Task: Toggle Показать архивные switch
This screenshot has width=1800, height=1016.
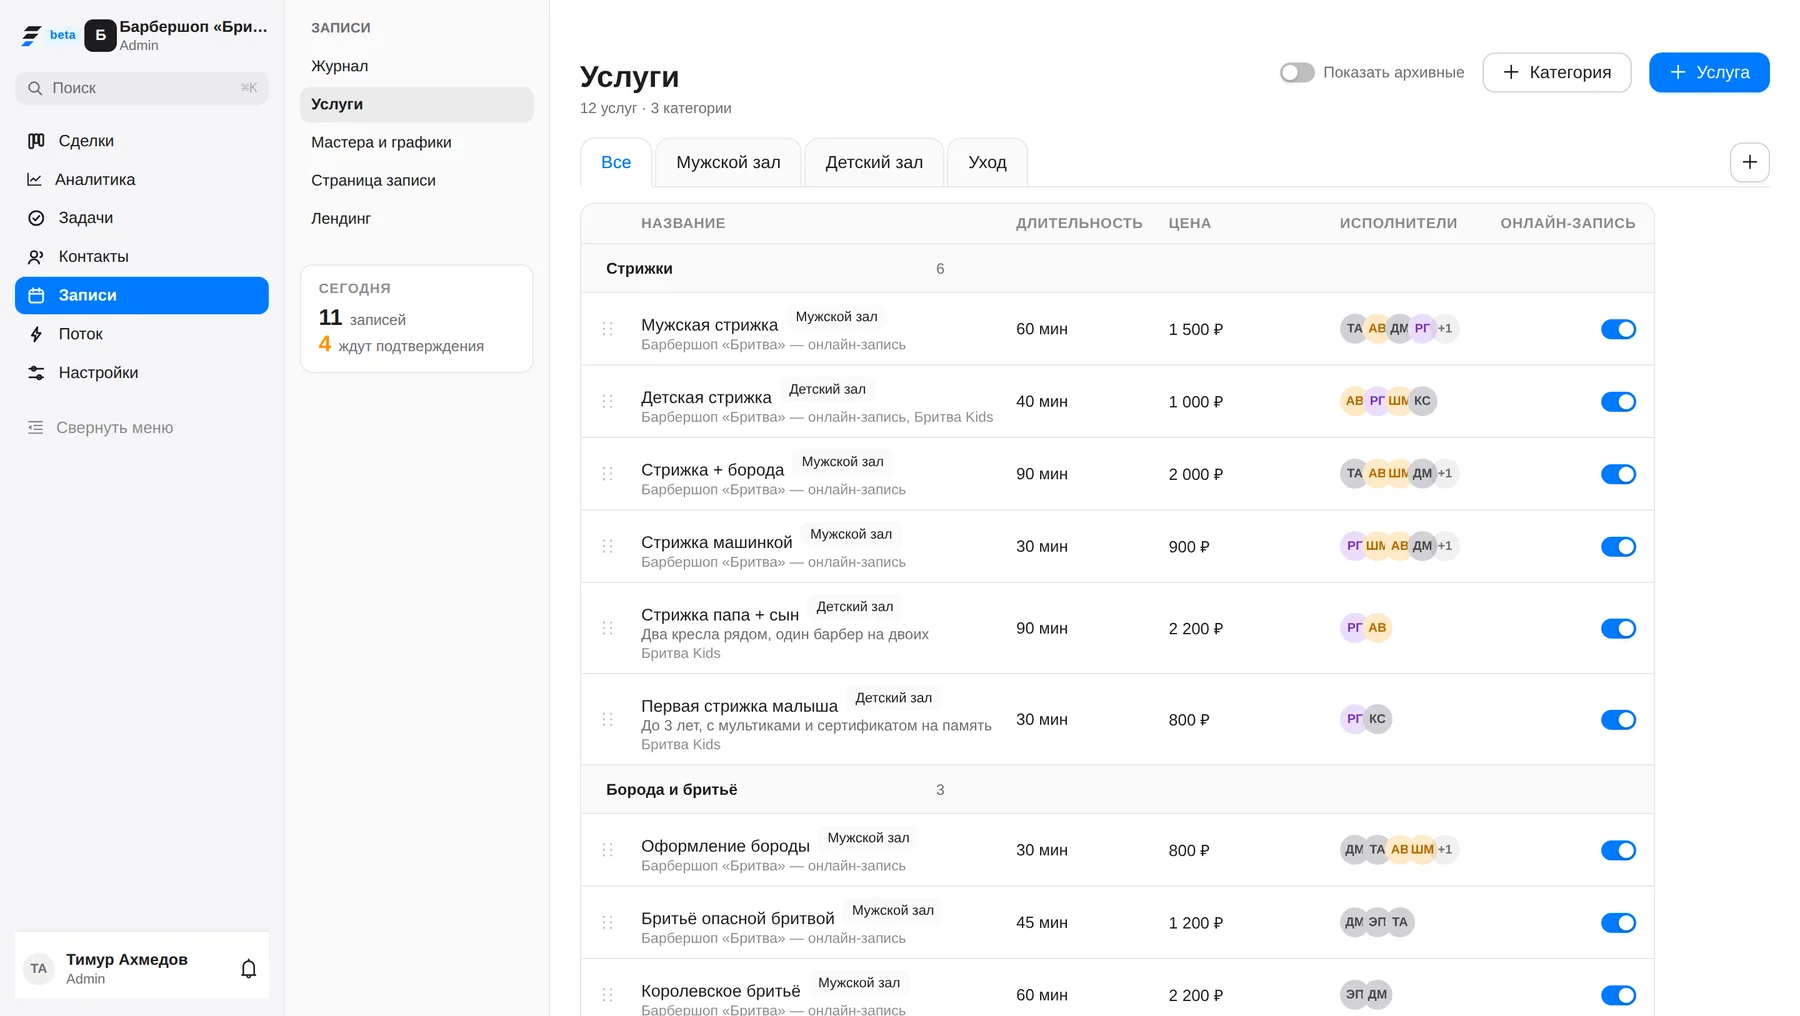Action: click(1297, 72)
